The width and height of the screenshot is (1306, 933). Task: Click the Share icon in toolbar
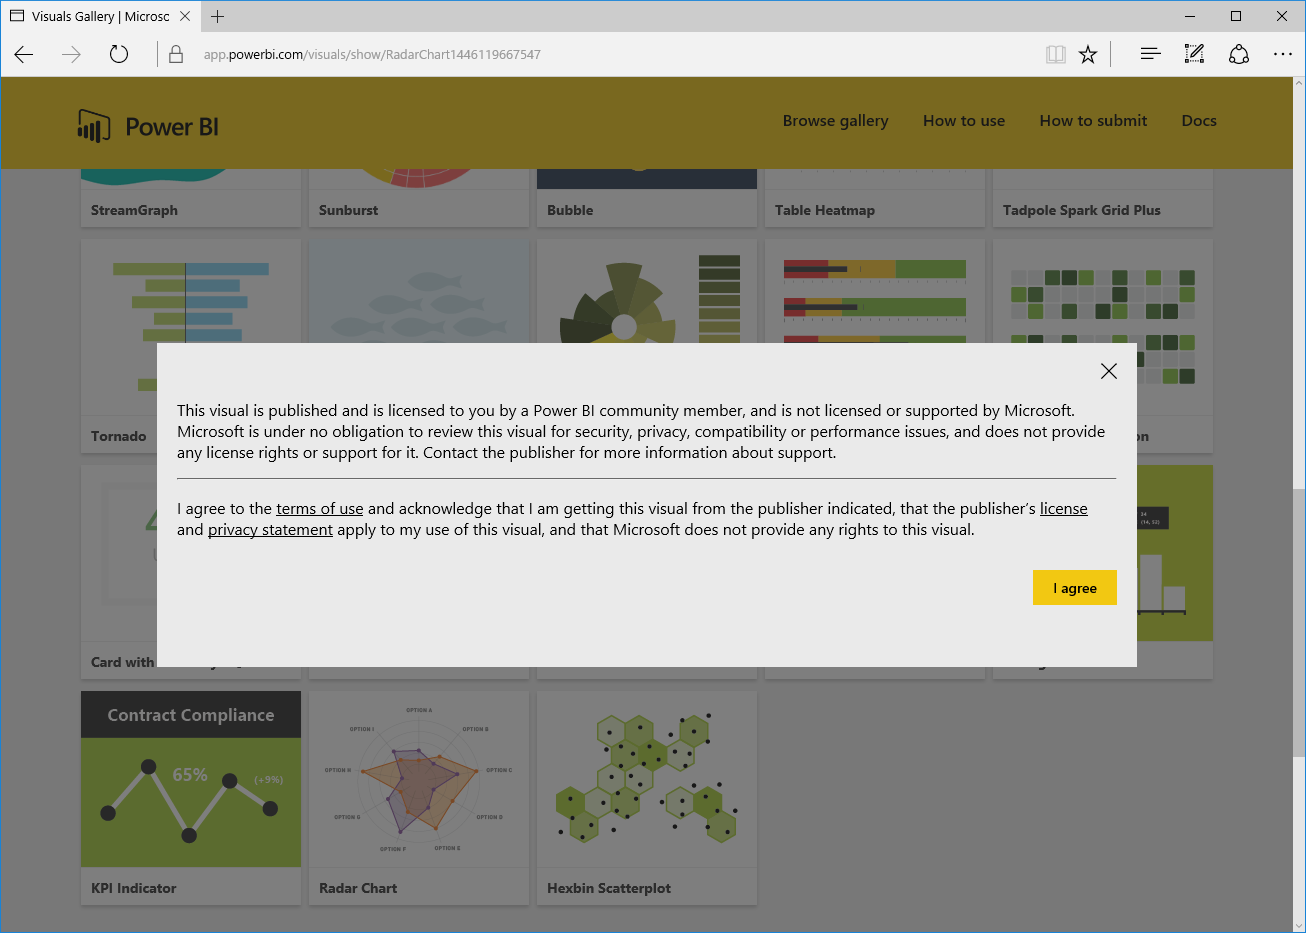[x=1239, y=54]
